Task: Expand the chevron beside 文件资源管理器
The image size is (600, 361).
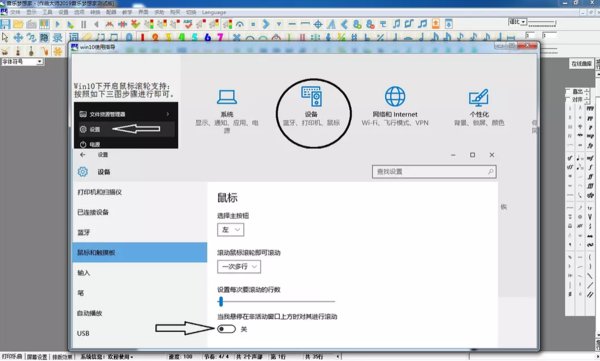Action: coord(168,114)
